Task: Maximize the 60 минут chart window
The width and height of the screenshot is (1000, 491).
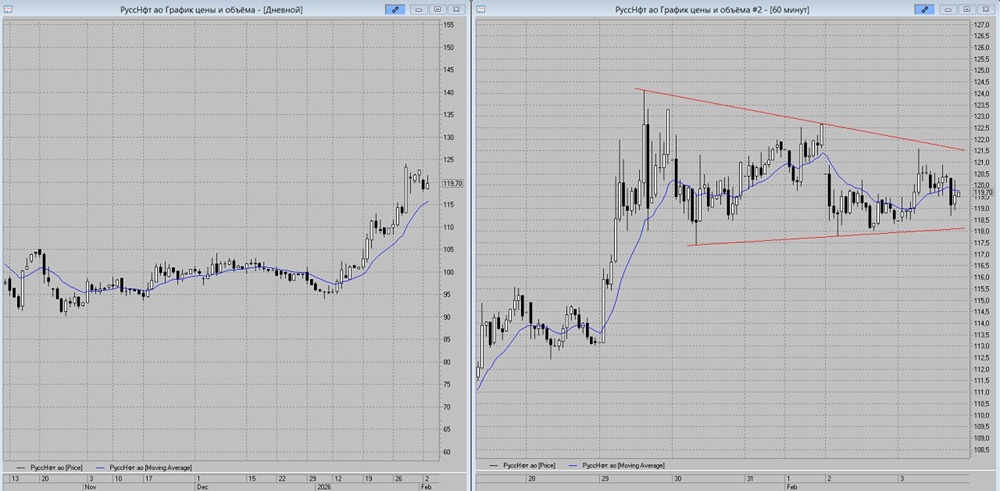Action: pos(967,10)
